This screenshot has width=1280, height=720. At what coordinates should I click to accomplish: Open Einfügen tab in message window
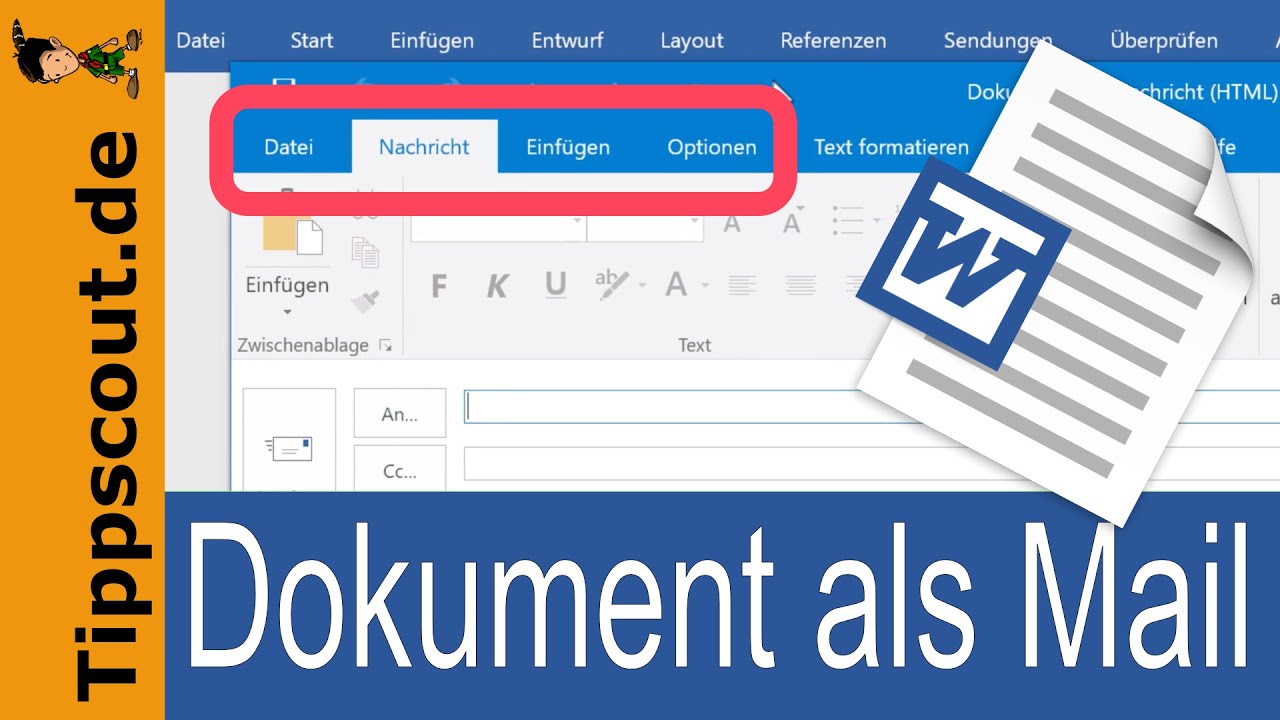[x=568, y=147]
